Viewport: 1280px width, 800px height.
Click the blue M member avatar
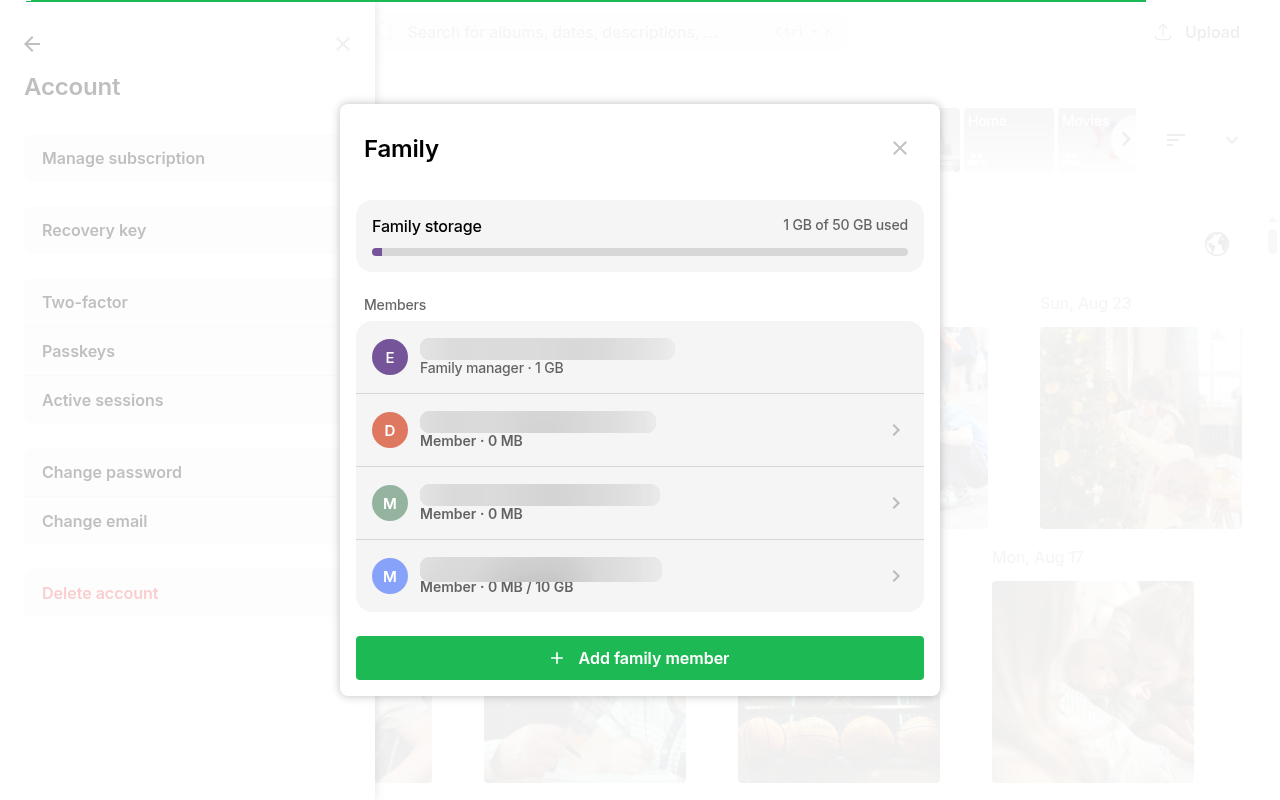390,576
